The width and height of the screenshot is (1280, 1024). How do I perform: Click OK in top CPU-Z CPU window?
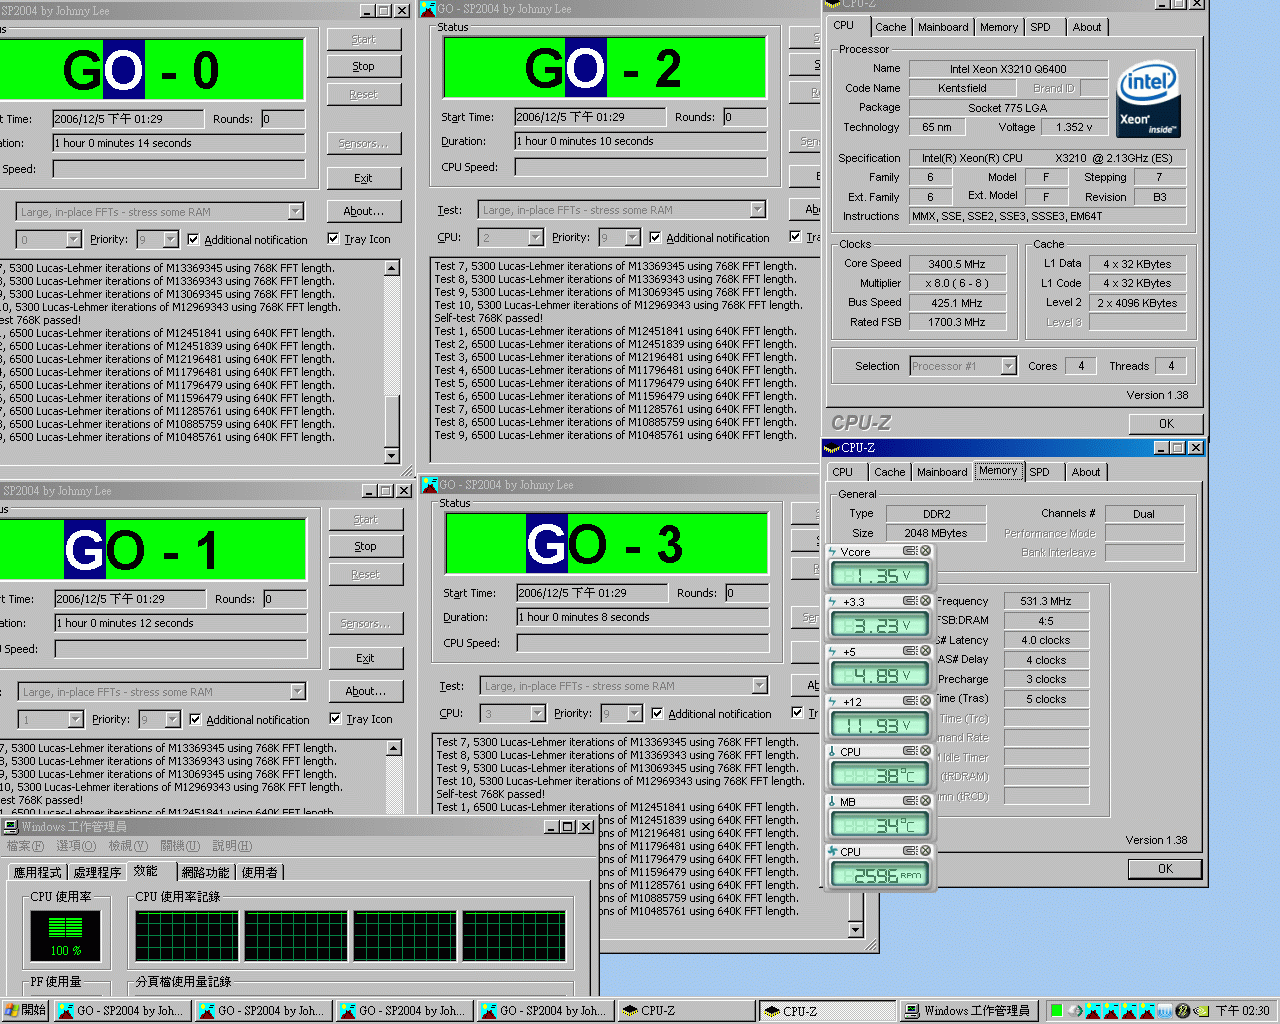tap(1166, 424)
